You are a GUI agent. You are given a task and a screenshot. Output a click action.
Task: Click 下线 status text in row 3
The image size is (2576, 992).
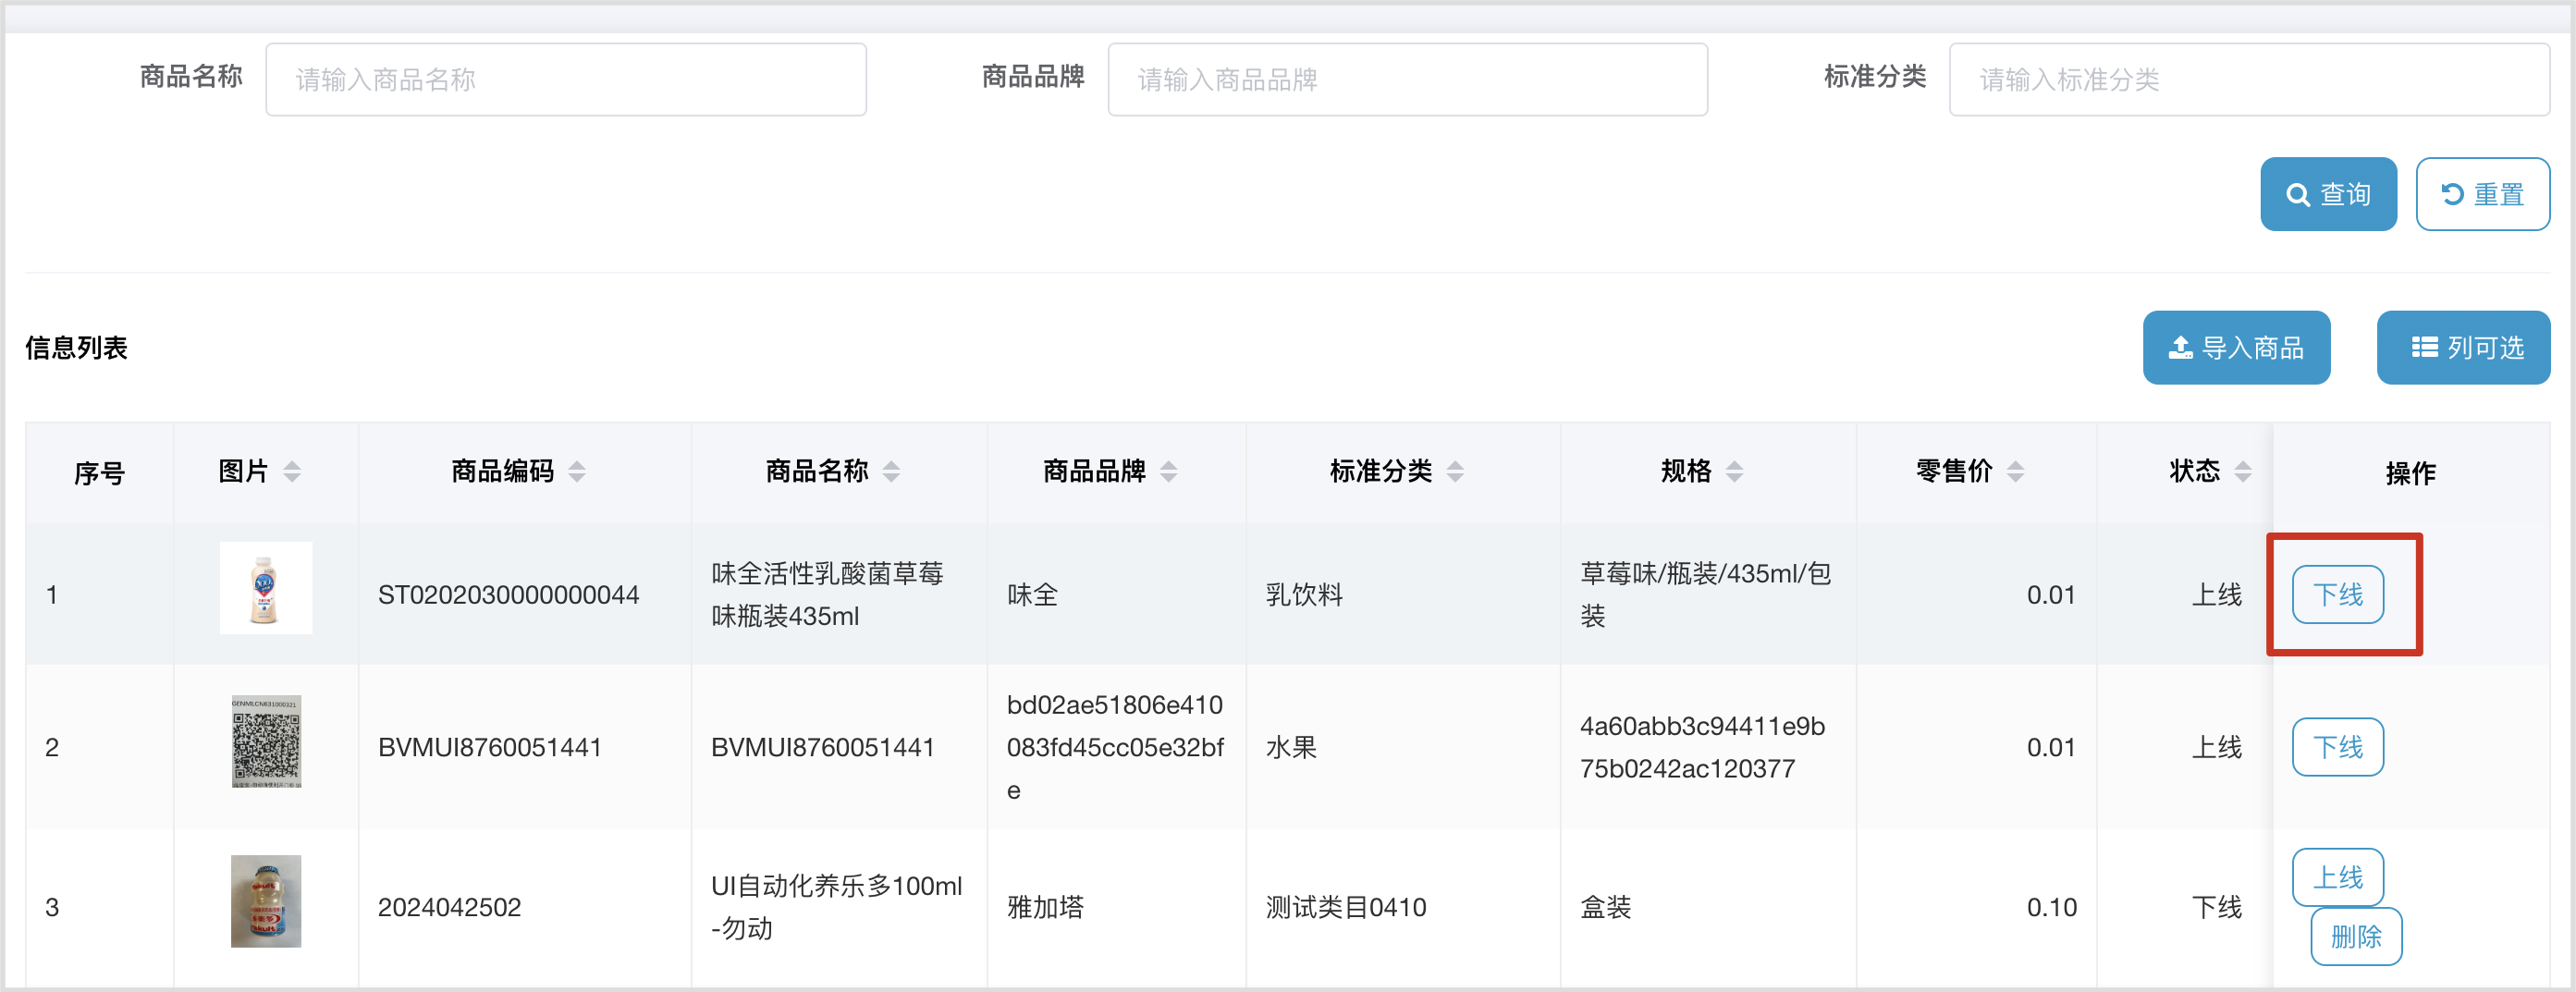coord(2216,907)
